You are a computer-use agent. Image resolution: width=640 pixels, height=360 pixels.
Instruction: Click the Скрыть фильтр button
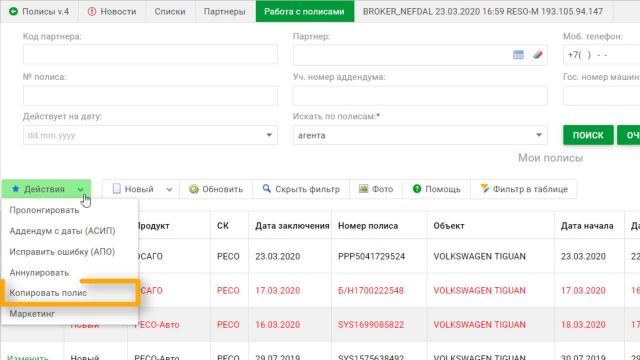(x=301, y=189)
